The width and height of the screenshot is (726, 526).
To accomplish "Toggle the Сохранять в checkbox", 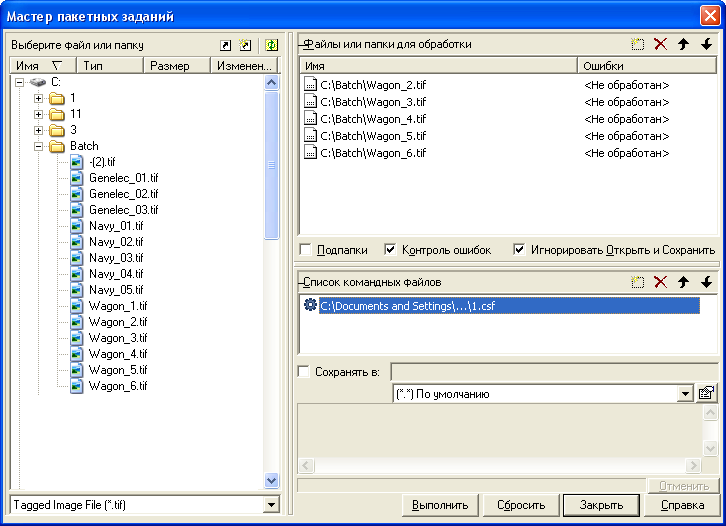I will 305,372.
